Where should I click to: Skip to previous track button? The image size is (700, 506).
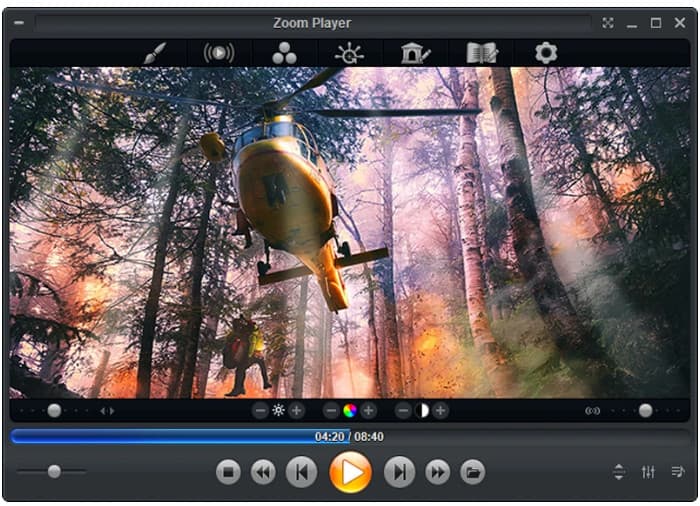click(x=302, y=472)
